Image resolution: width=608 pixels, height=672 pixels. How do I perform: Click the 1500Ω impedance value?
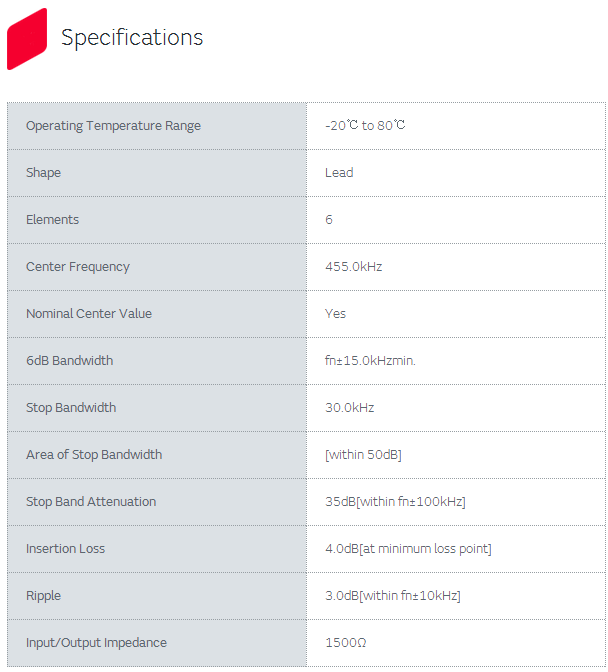pos(346,643)
